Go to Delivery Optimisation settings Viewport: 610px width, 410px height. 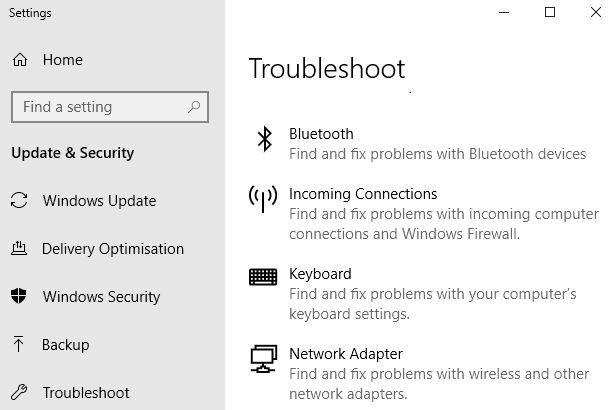(x=113, y=249)
